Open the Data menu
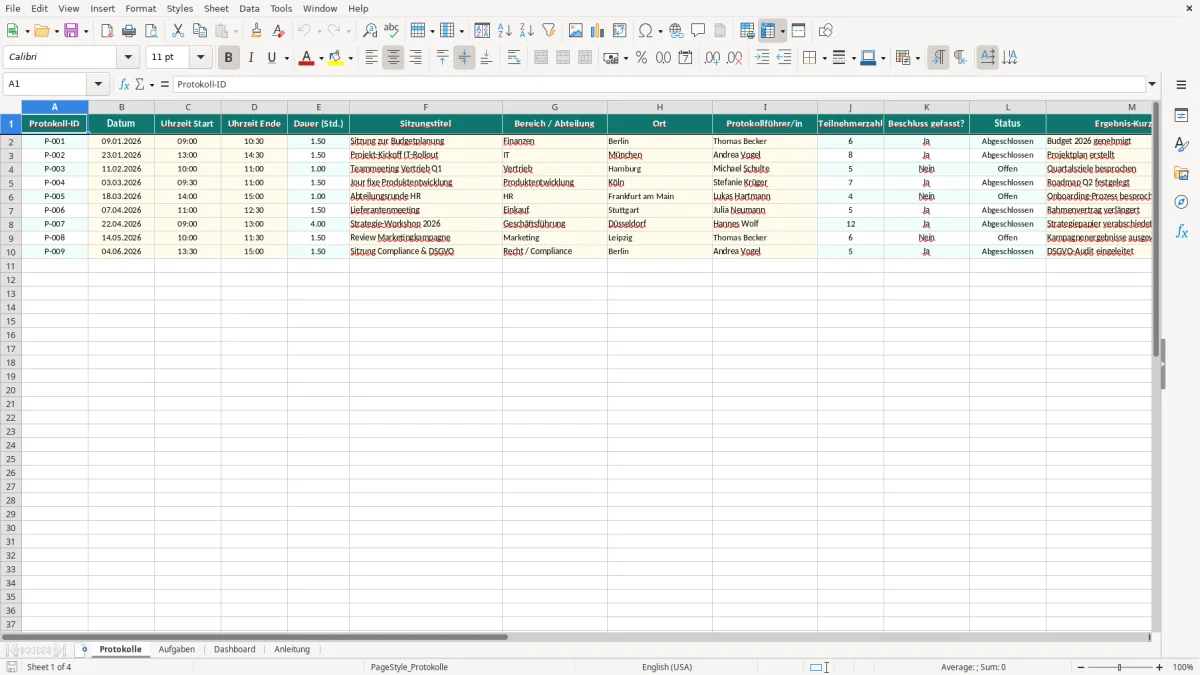The width and height of the screenshot is (1200, 675). tap(249, 8)
